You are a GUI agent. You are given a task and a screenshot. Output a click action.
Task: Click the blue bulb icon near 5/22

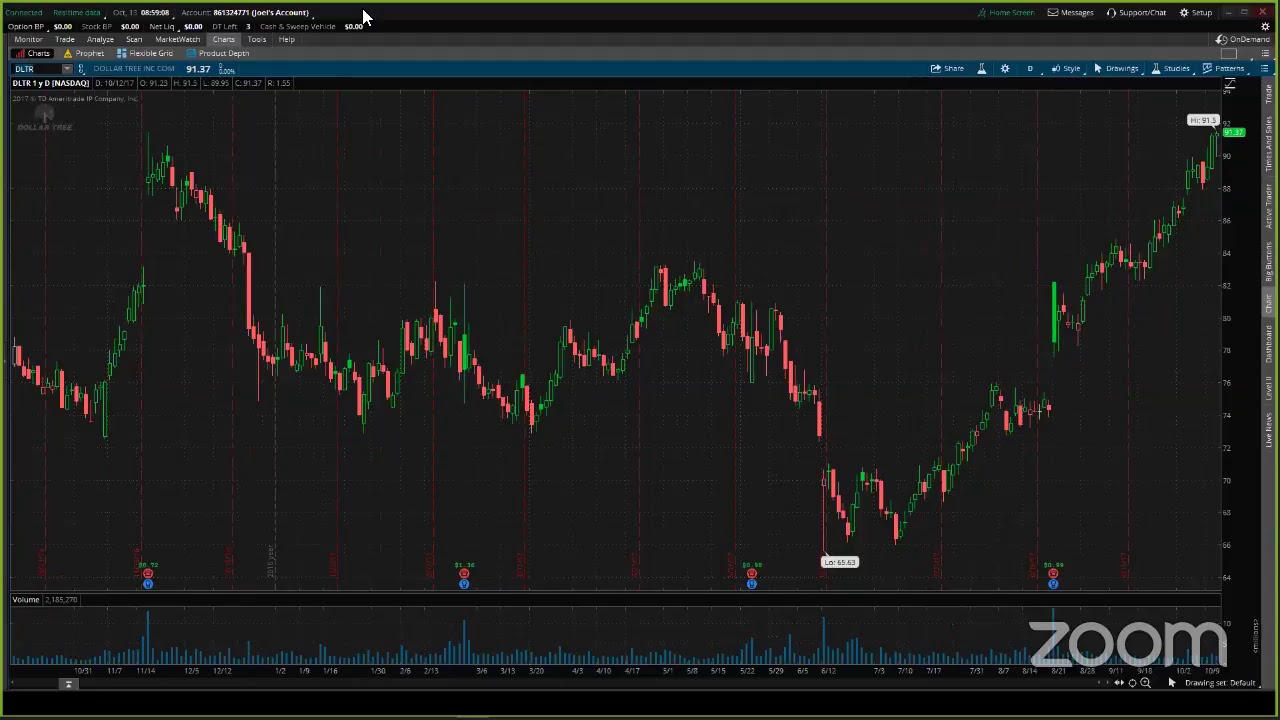tap(752, 584)
